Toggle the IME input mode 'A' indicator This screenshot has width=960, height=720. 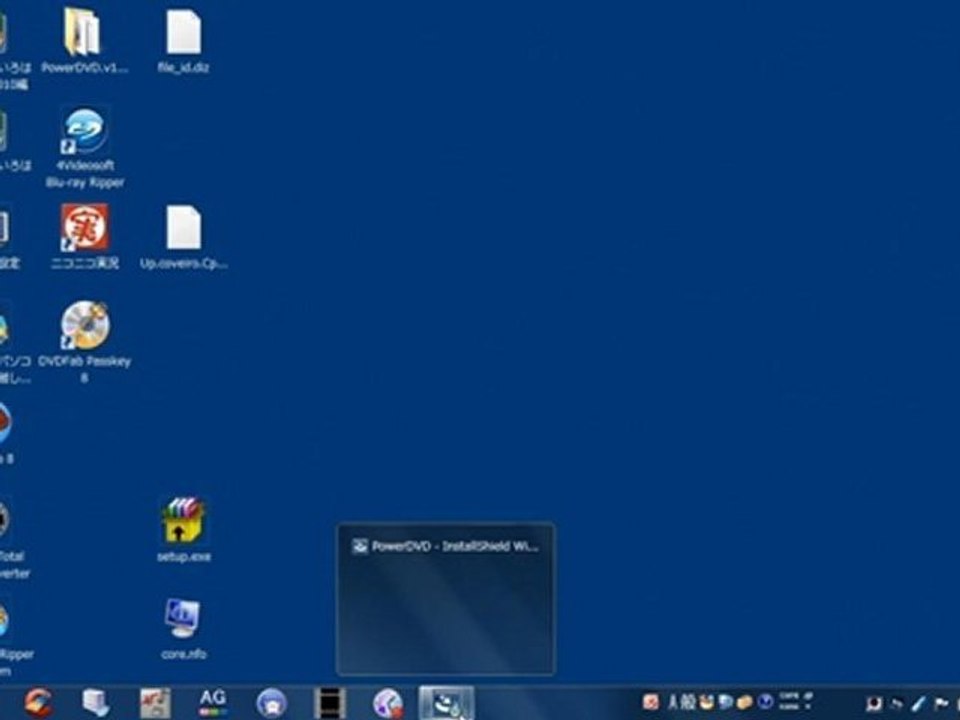point(673,702)
